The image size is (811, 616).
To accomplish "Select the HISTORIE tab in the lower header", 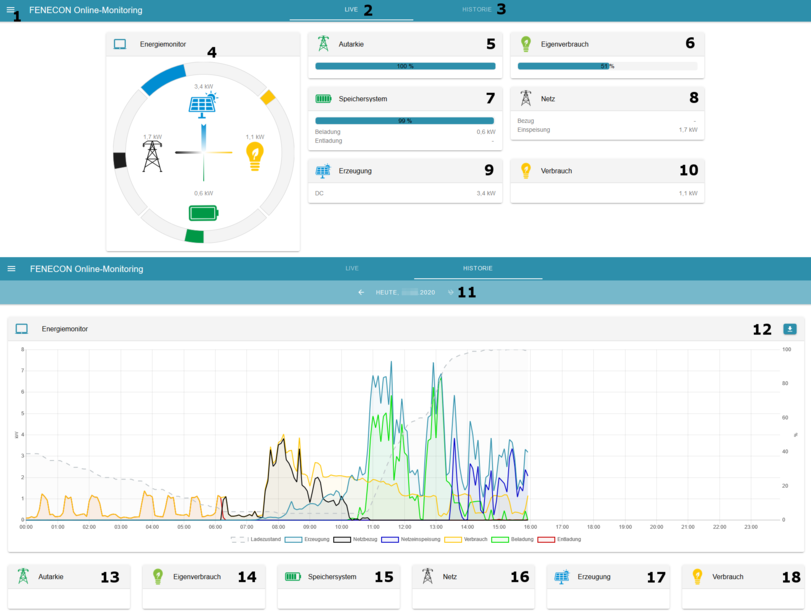I will 477,268.
